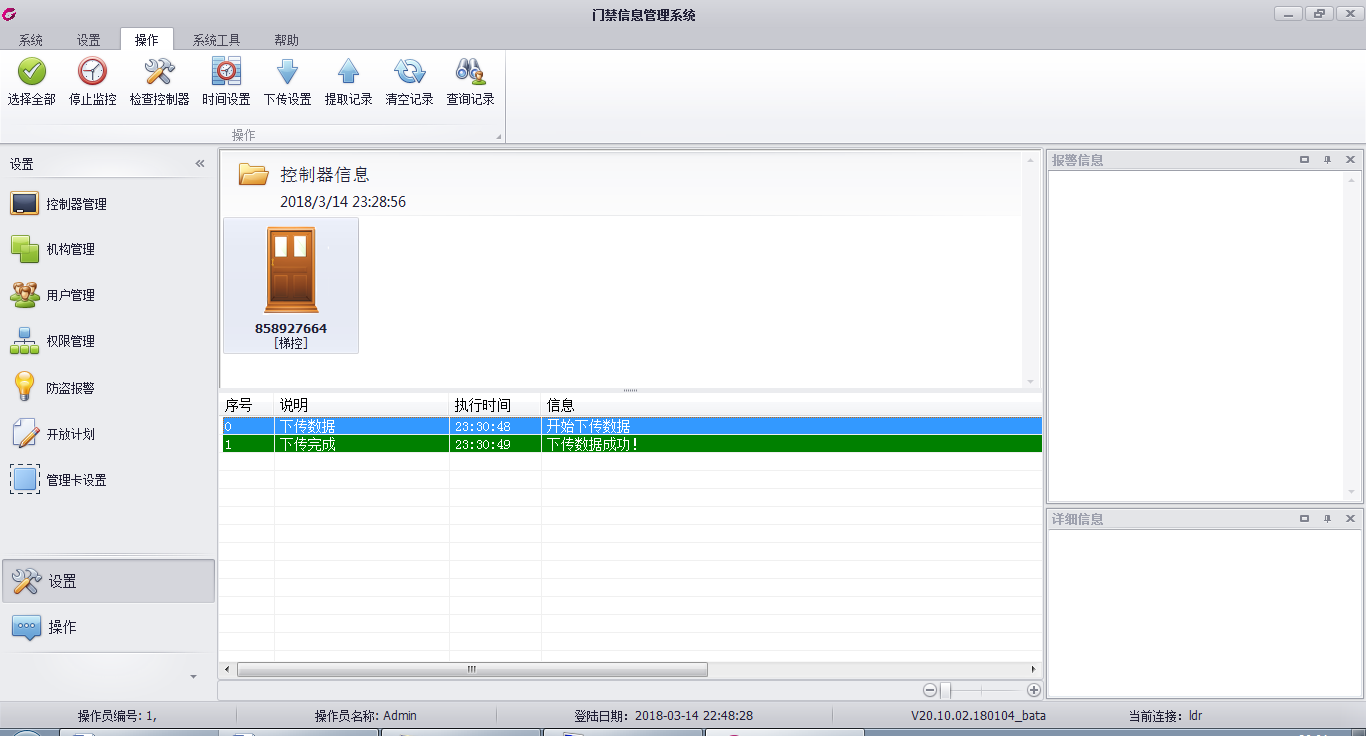Click controller panel scroll down arrow
Image resolution: width=1366 pixels, height=736 pixels.
[1031, 381]
